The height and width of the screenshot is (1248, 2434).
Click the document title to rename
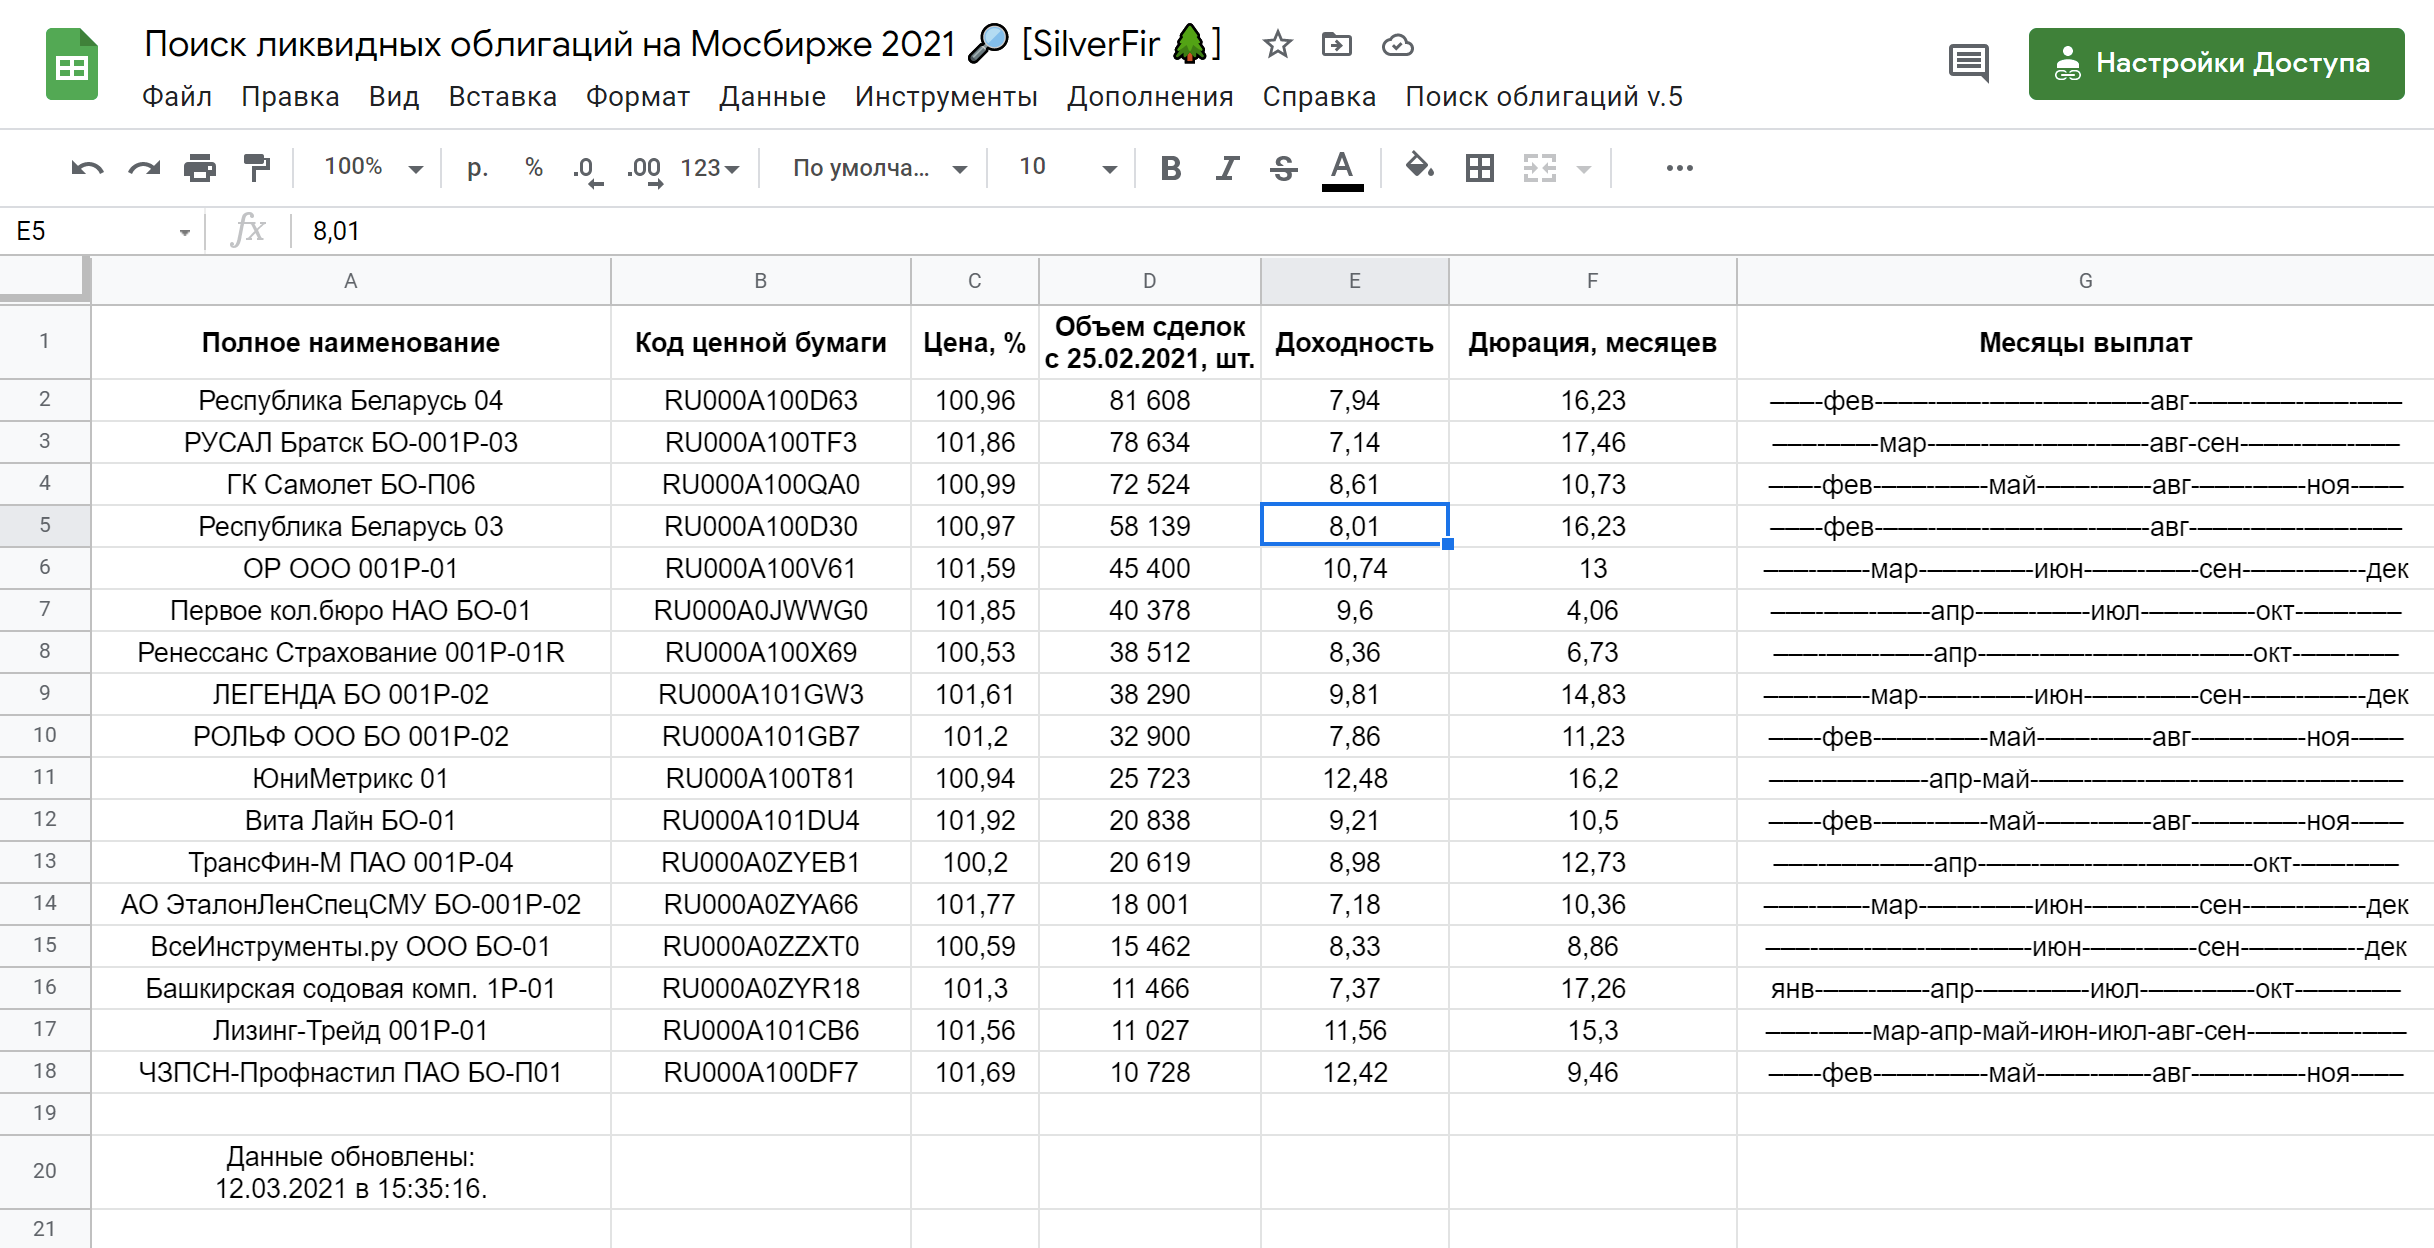(x=682, y=44)
